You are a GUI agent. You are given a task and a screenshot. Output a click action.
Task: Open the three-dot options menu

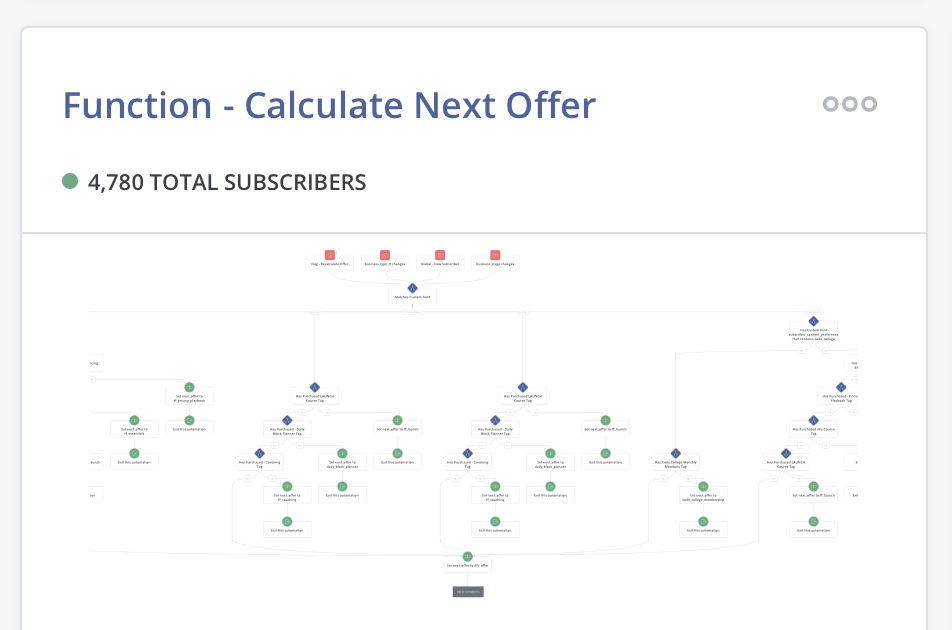[848, 103]
